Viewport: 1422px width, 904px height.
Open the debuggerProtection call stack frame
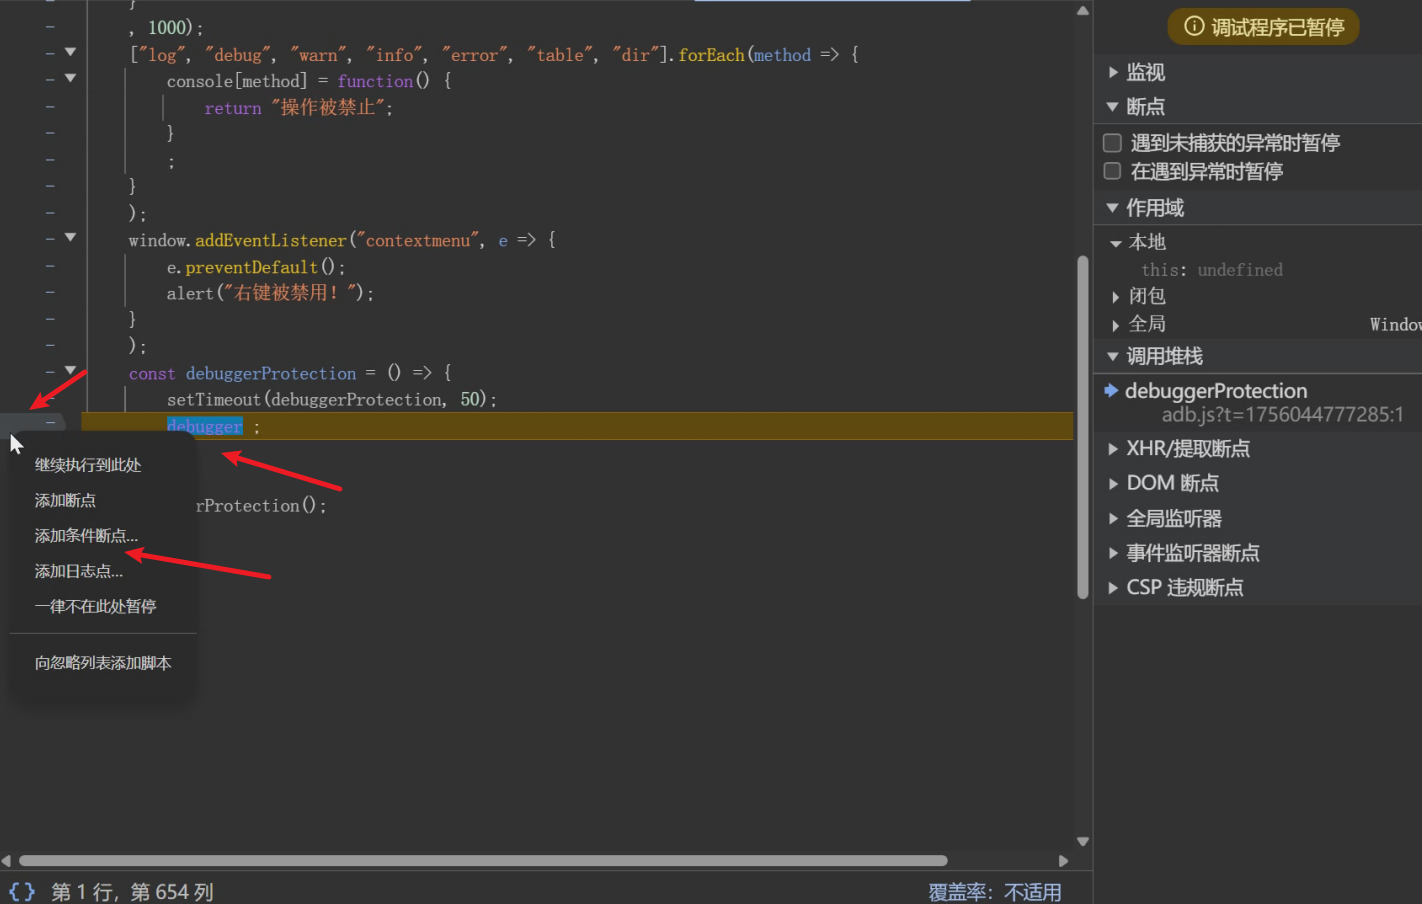(1215, 391)
